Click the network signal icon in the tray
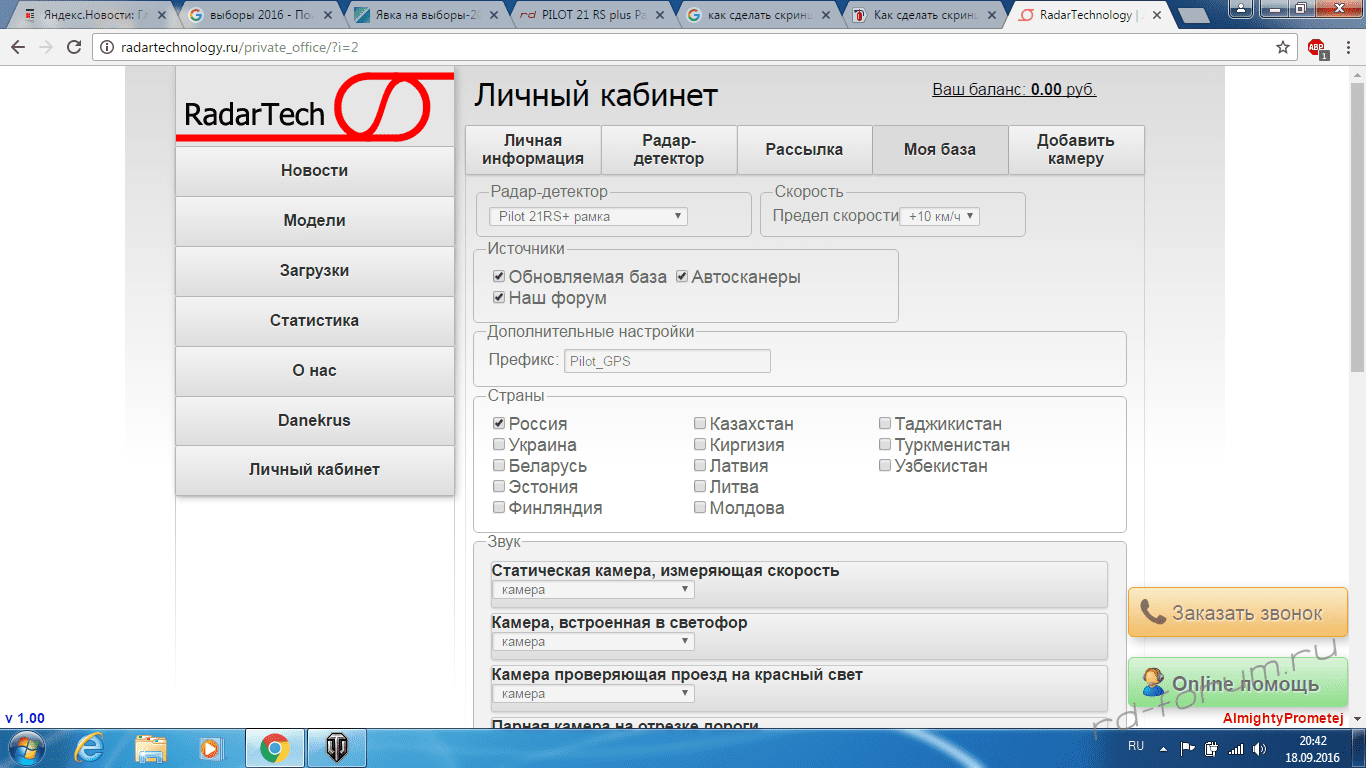This screenshot has height=768, width=1366. [1235, 748]
